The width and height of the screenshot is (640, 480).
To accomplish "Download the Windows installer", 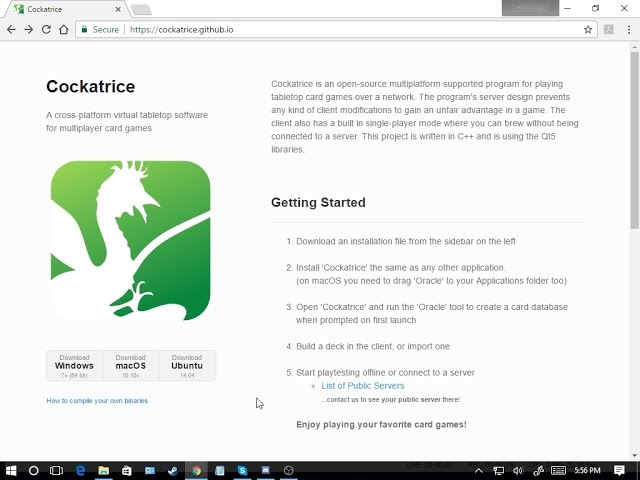I will click(x=74, y=366).
